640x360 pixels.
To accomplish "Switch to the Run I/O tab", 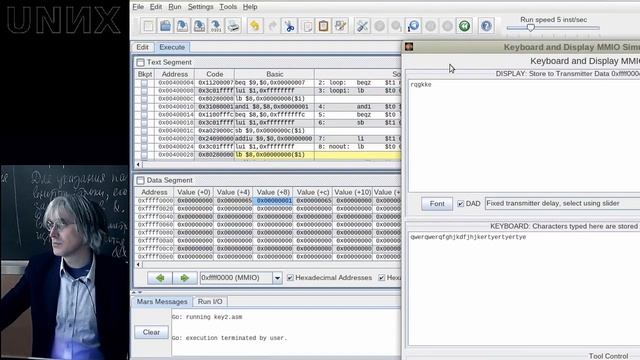I will coord(210,302).
